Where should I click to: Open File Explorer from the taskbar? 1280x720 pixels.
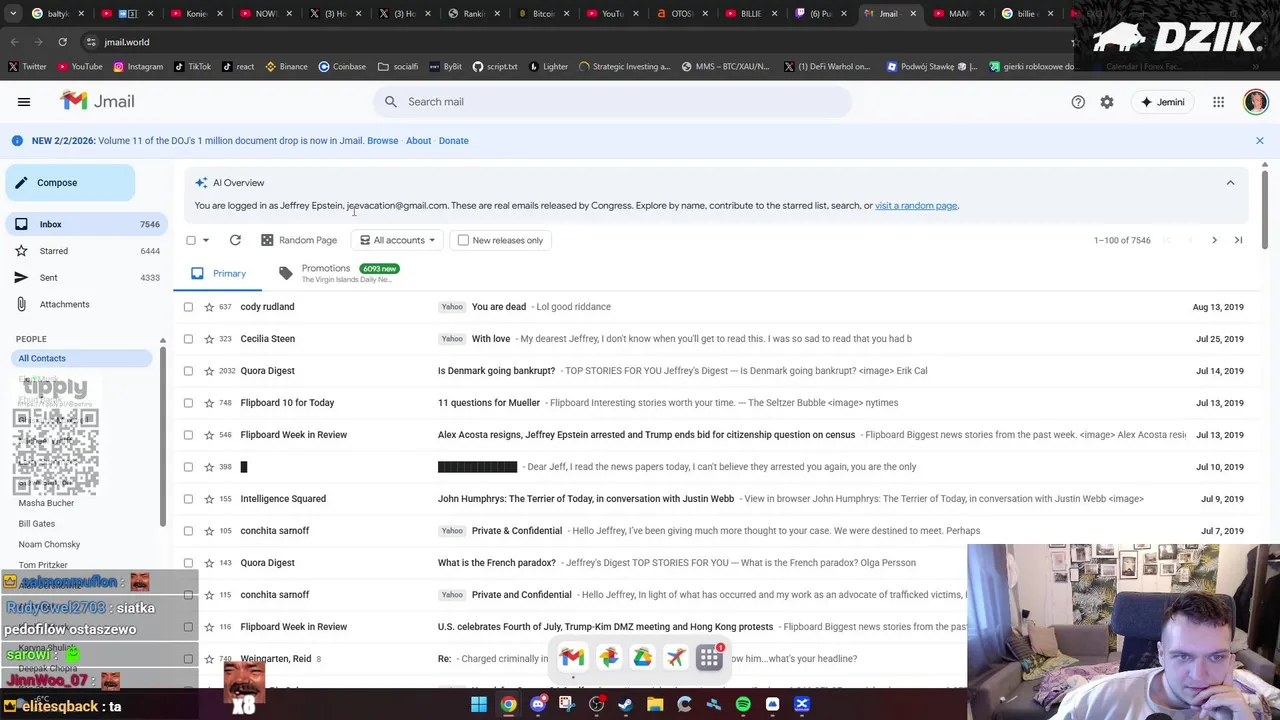click(x=655, y=704)
